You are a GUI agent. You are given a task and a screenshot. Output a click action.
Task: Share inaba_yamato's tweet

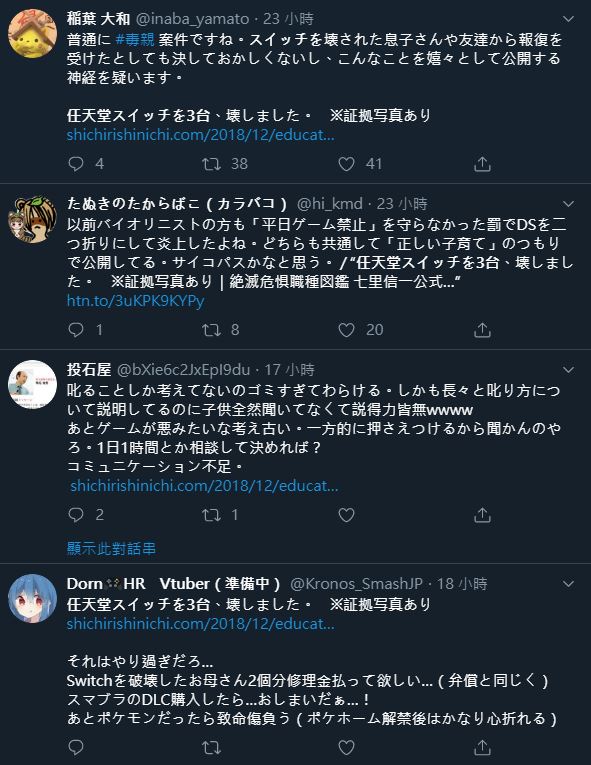[x=482, y=164]
